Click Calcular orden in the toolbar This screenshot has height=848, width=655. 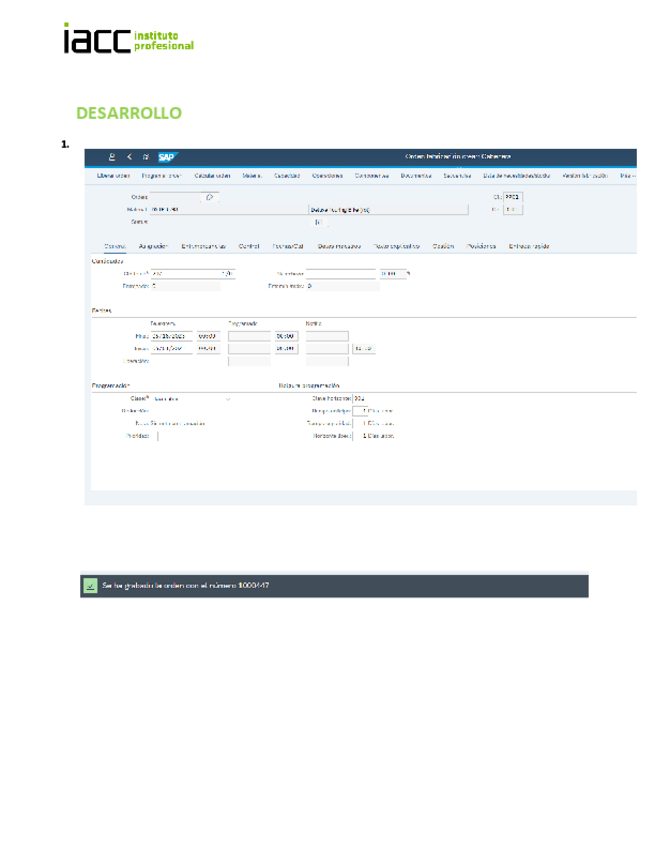coord(213,176)
